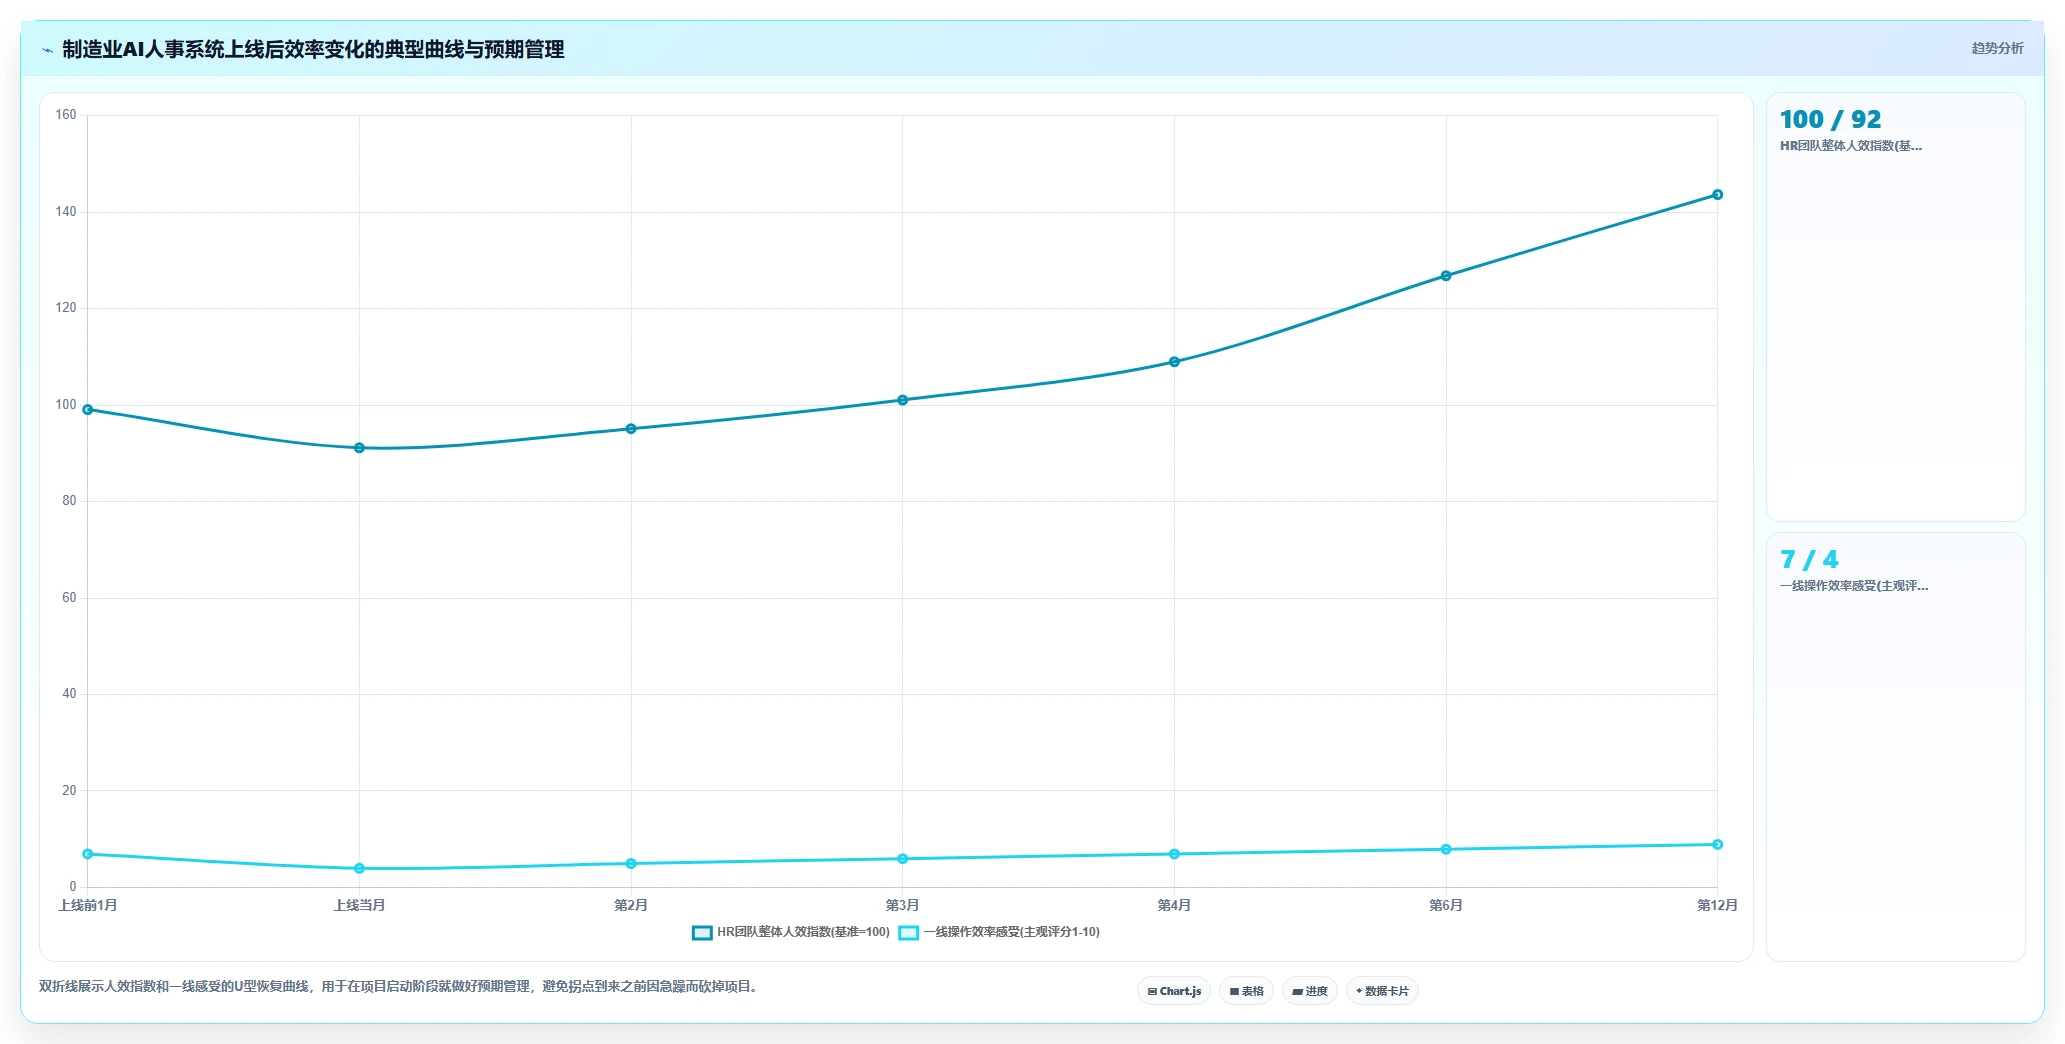Image resolution: width=2065 pixels, height=1044 pixels.
Task: Click the 7 / 4 stat card
Action: click(1895, 747)
